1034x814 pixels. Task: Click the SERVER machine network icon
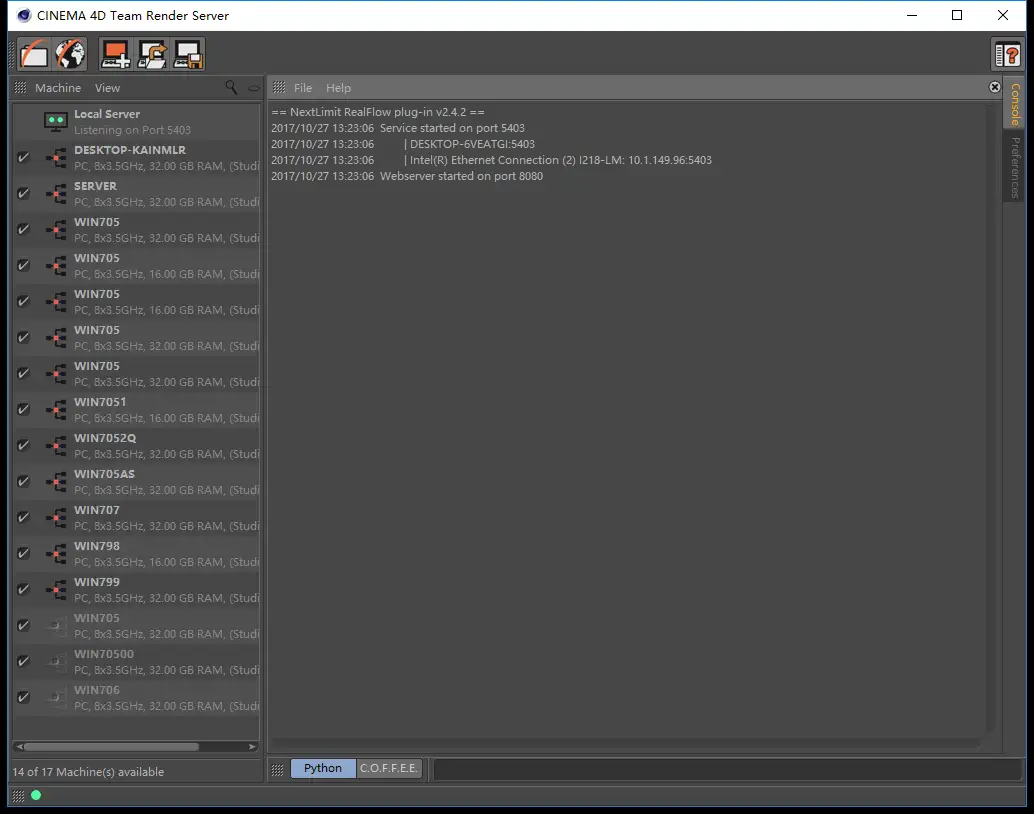[x=57, y=193]
